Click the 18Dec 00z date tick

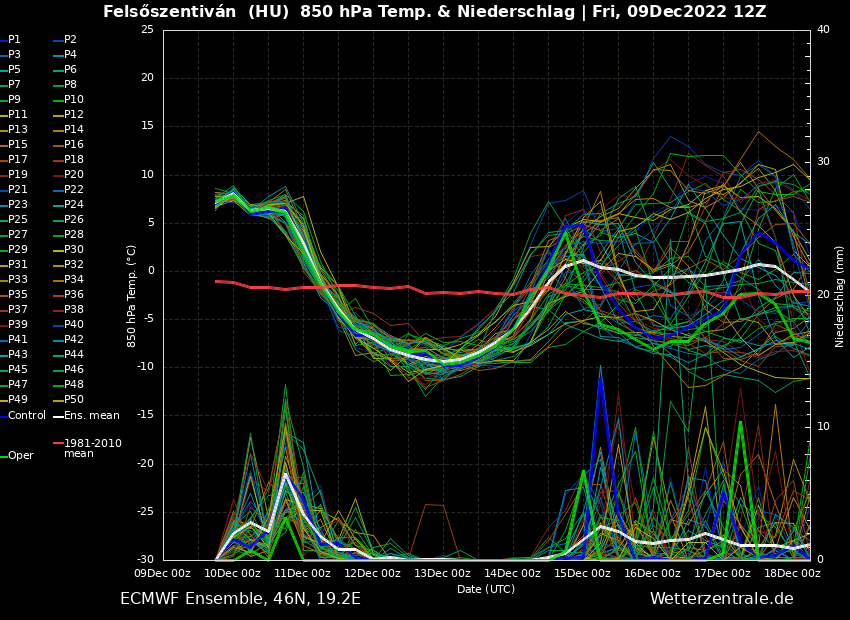[792, 573]
